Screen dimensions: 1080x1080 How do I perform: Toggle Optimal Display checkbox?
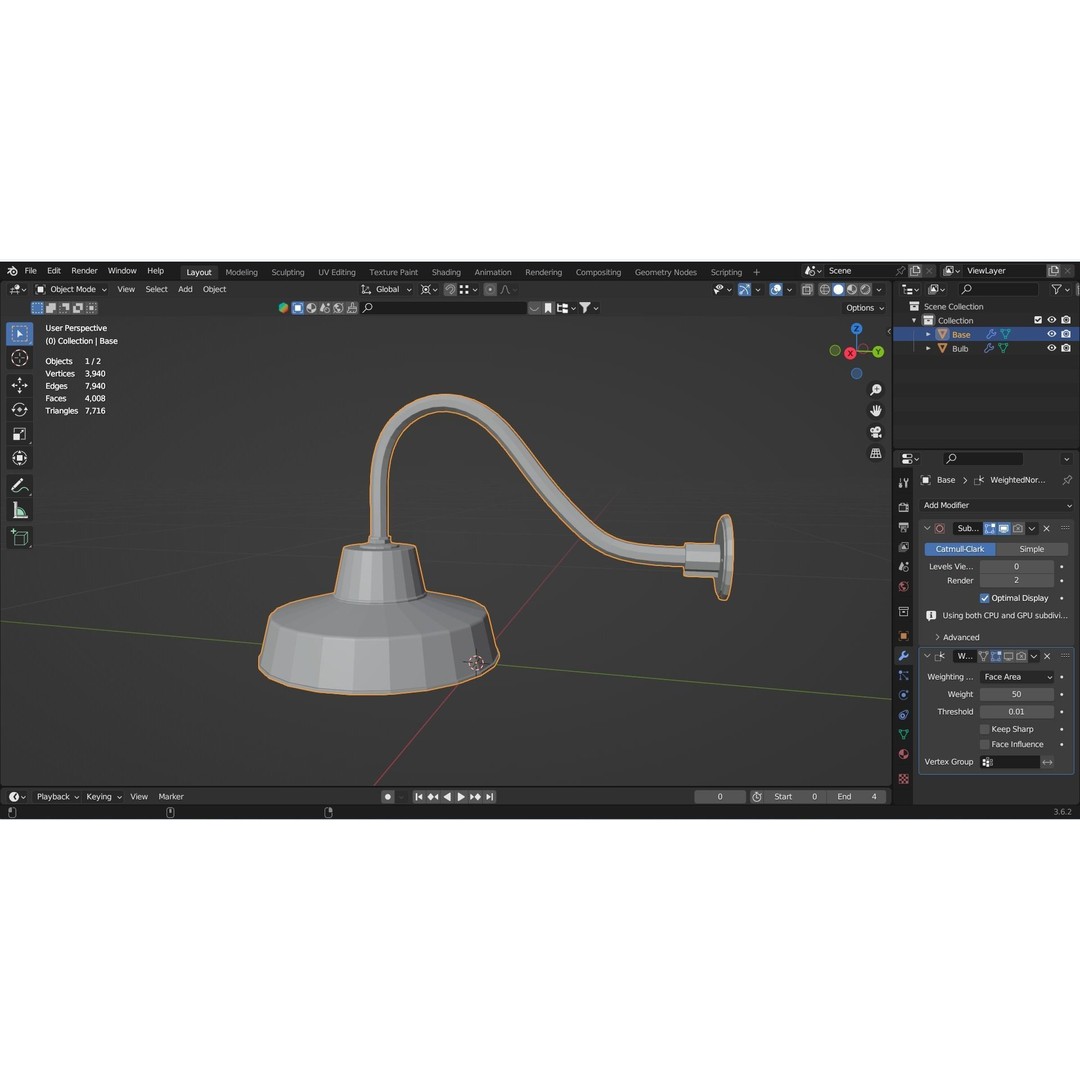point(984,598)
